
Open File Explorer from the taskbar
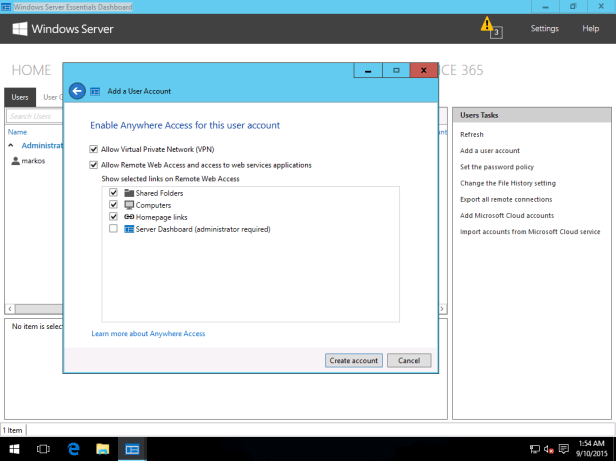102,450
